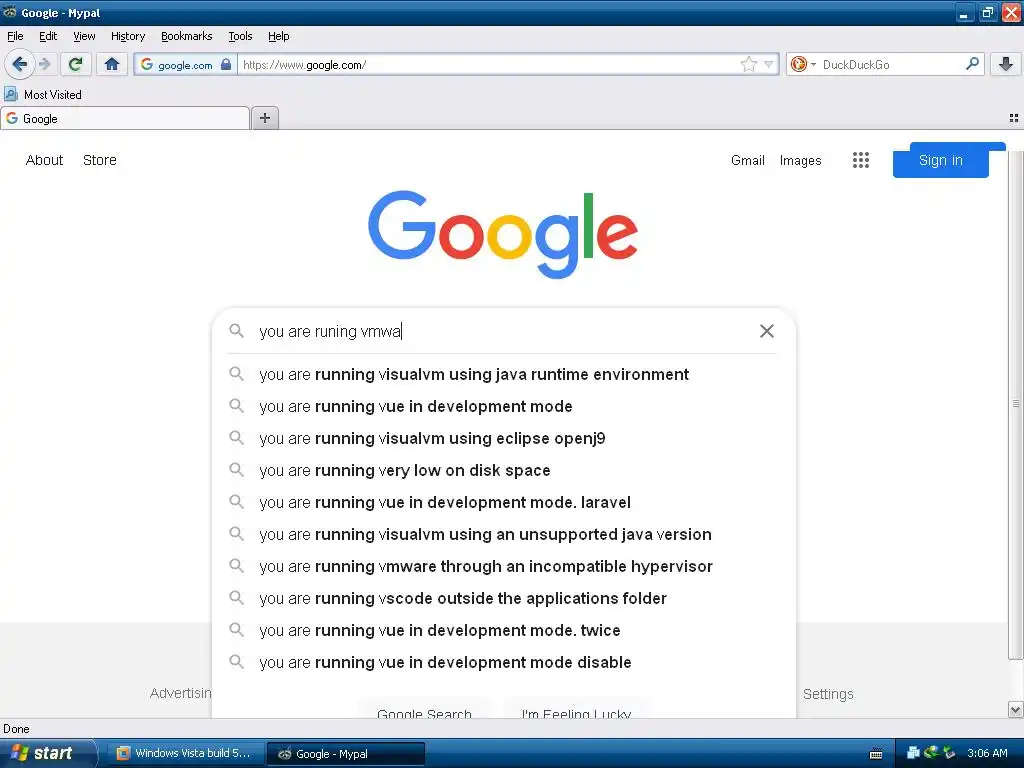Expand the URL history dropdown arrow
The image size is (1024, 768).
point(769,64)
